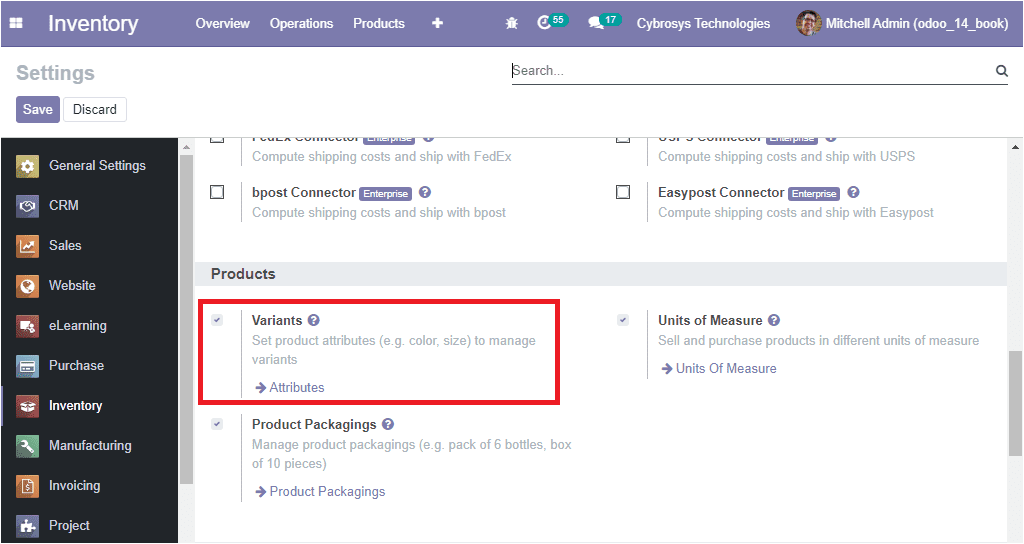Click CRM handshake icon in sidebar
This screenshot has width=1024, height=544.
pyautogui.click(x=27, y=206)
